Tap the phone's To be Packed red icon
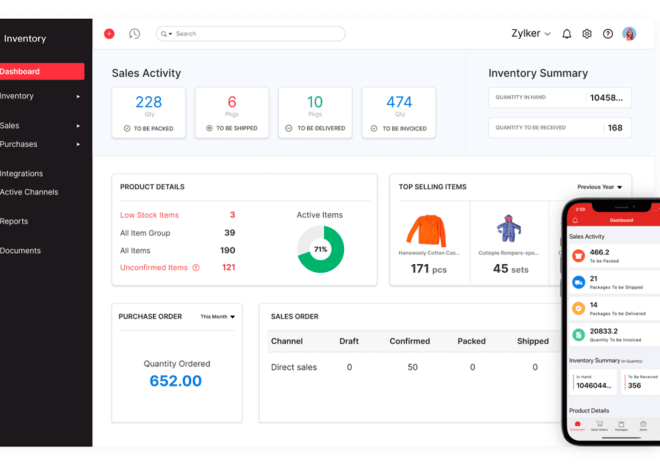Image resolution: width=660 pixels, height=470 pixels. click(x=579, y=256)
